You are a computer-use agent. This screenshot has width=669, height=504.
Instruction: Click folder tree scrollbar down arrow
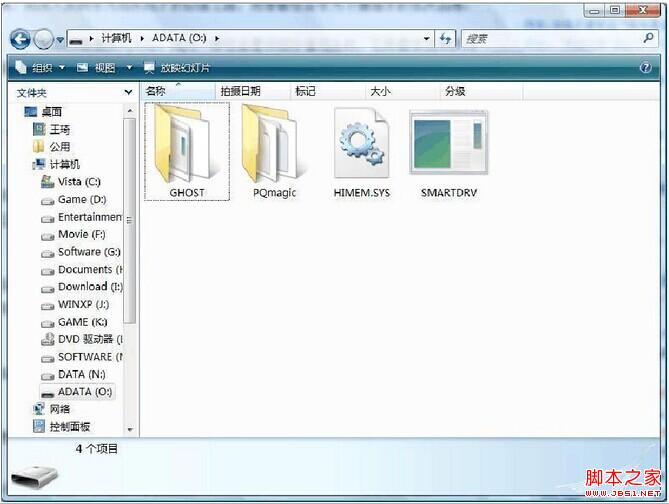pos(130,429)
